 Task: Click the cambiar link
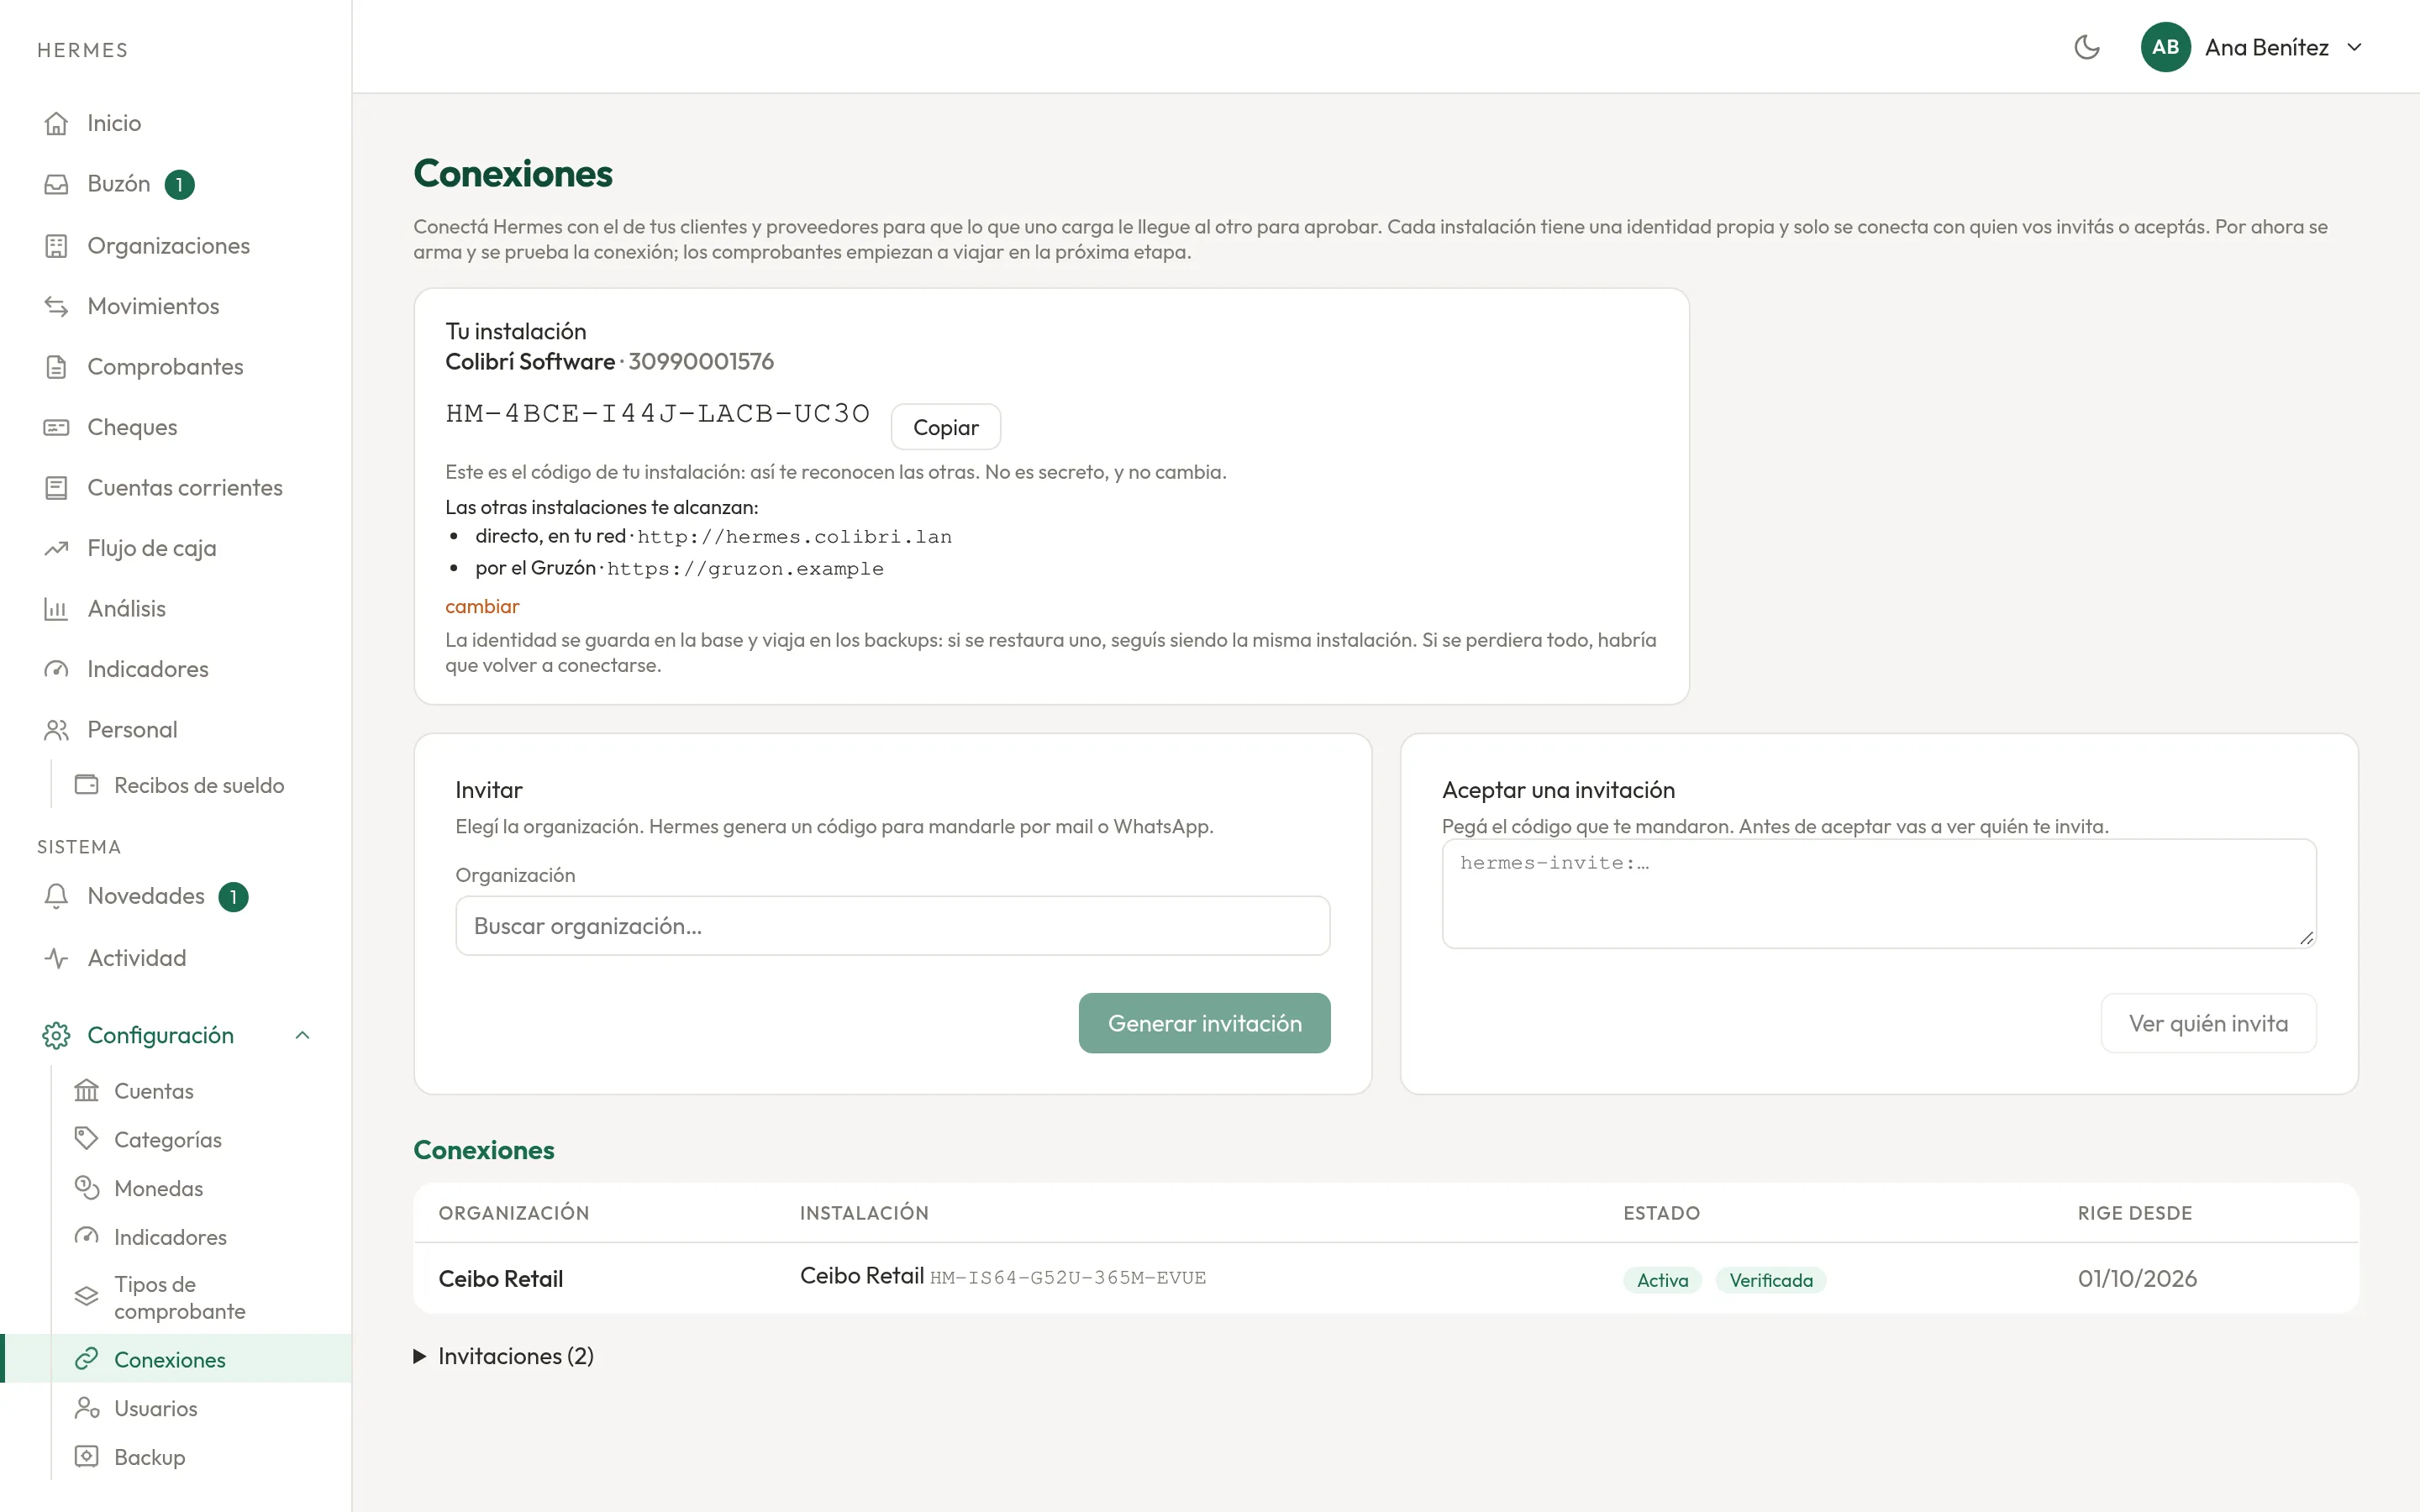482,606
